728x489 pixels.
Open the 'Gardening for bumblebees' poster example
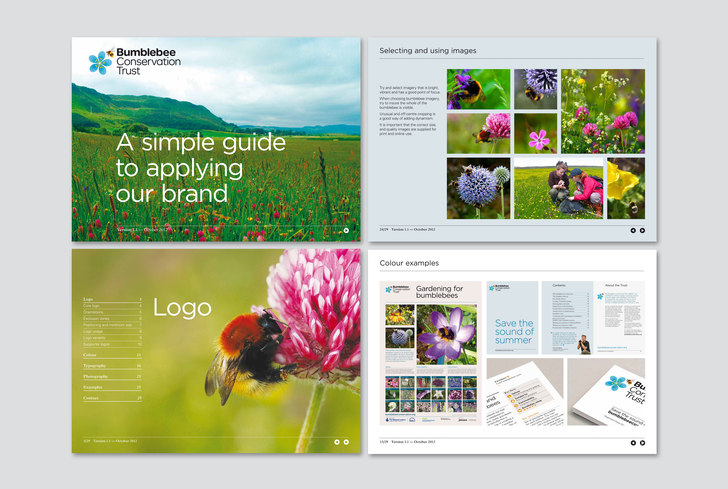(x=430, y=353)
